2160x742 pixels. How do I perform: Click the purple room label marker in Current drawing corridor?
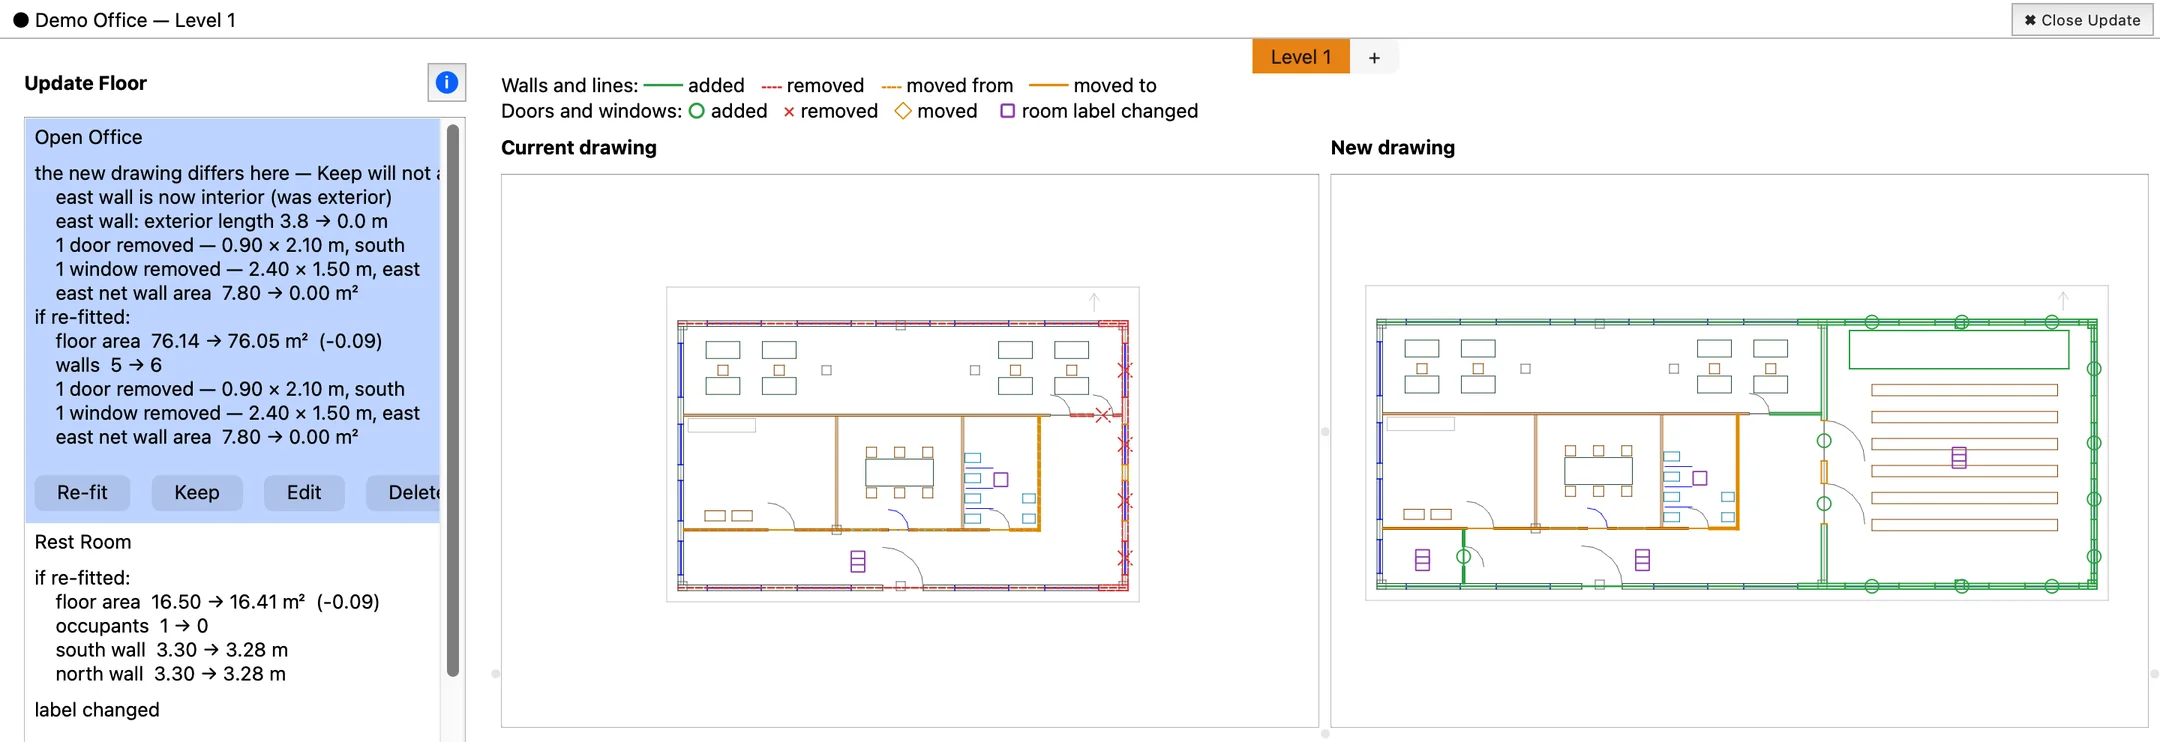pyautogui.click(x=858, y=561)
